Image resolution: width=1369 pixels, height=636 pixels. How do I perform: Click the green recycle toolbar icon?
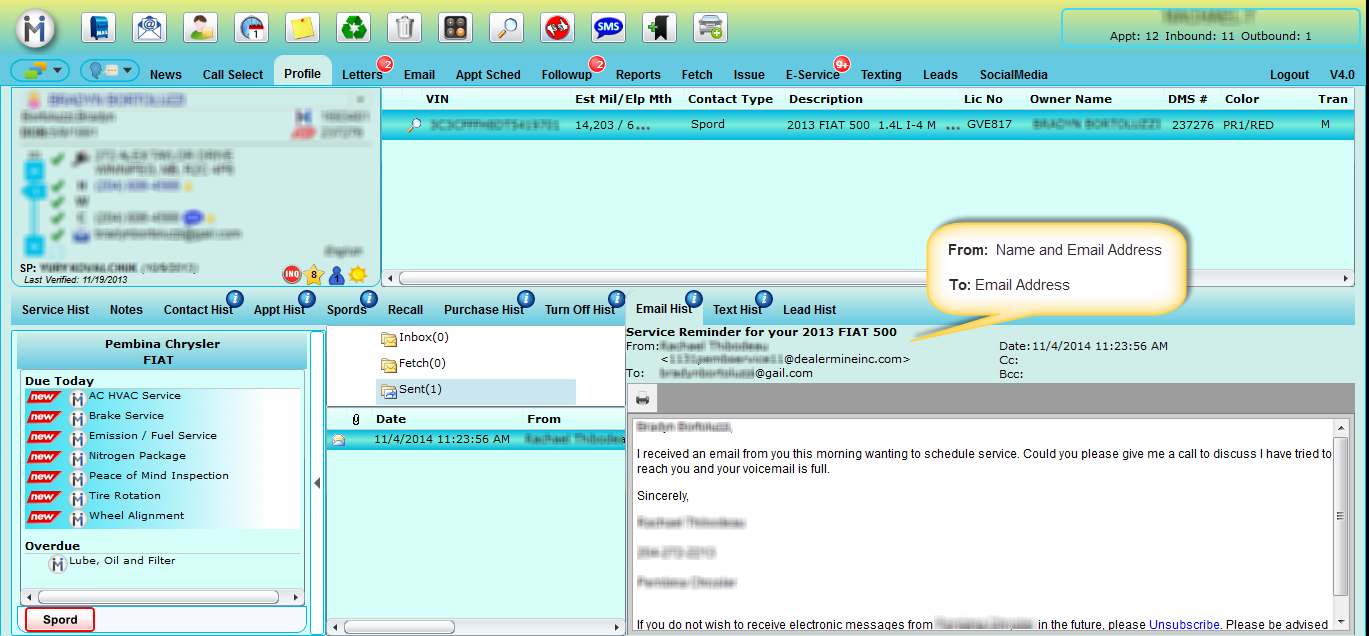pyautogui.click(x=353, y=27)
